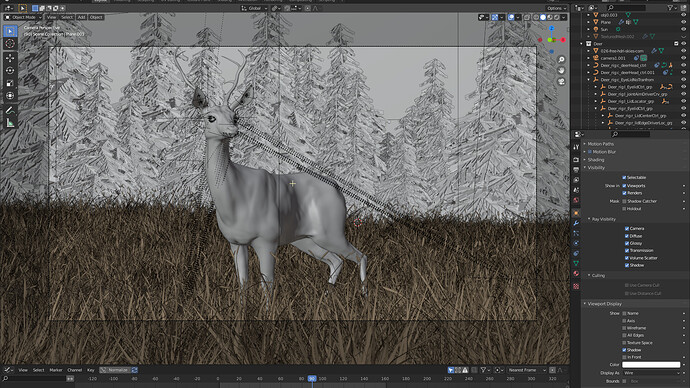Viewport: 690px width, 388px height.
Task: Hide the Deer collection in outliner
Action: (683, 44)
